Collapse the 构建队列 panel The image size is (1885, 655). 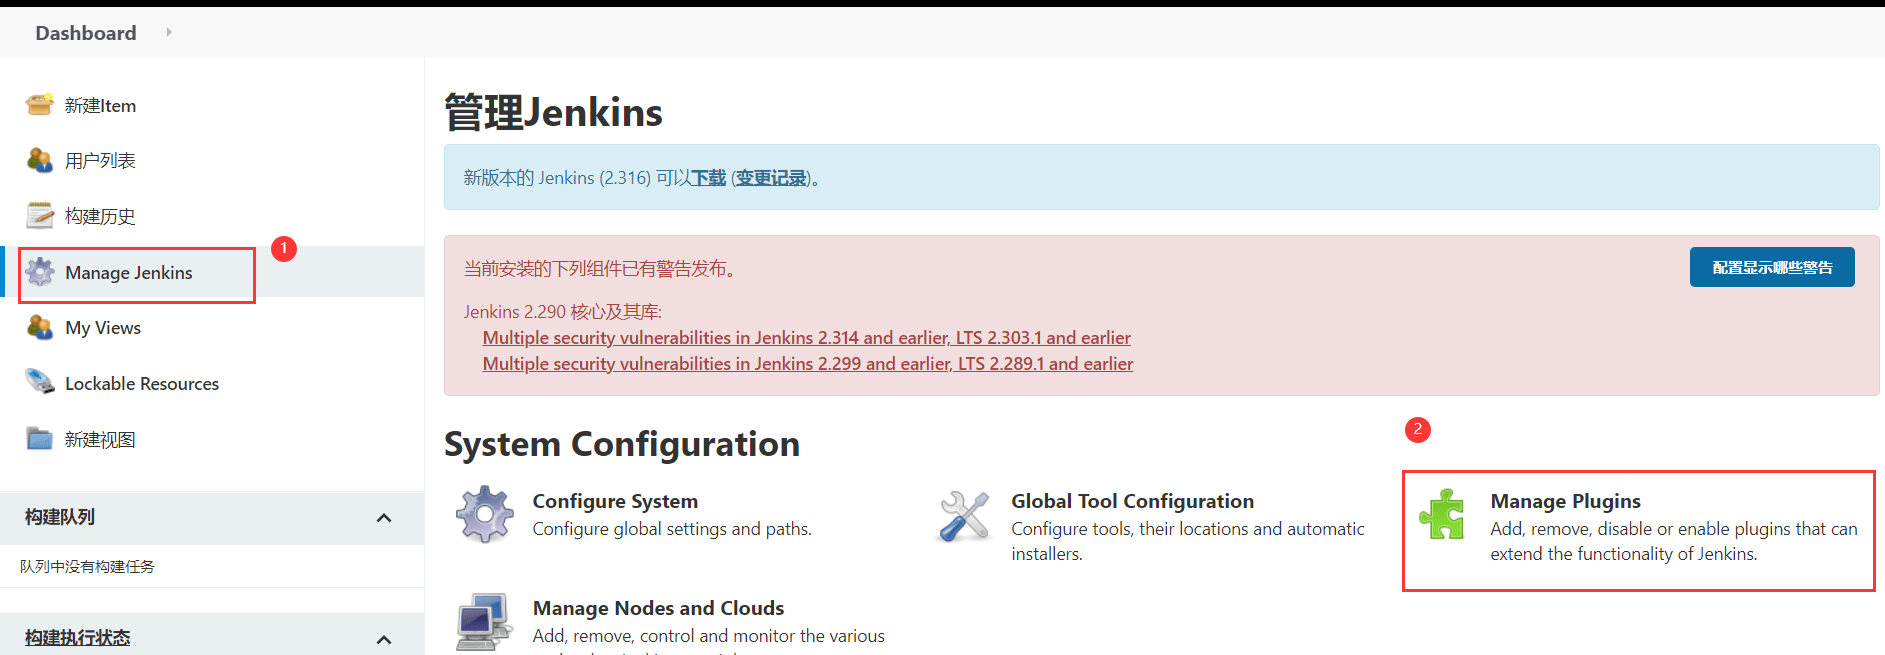384,518
